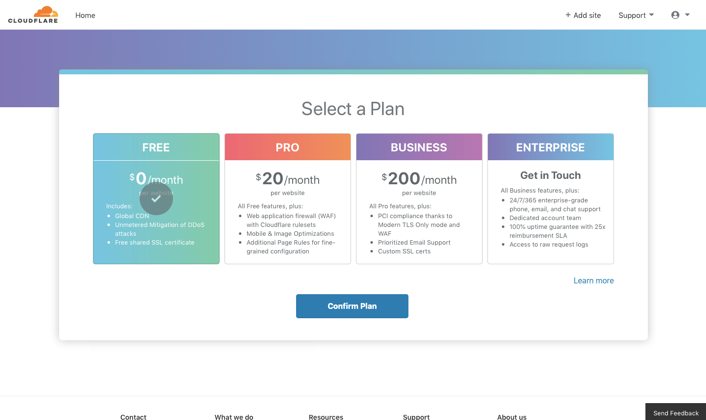Select the Pro plan header

287,147
